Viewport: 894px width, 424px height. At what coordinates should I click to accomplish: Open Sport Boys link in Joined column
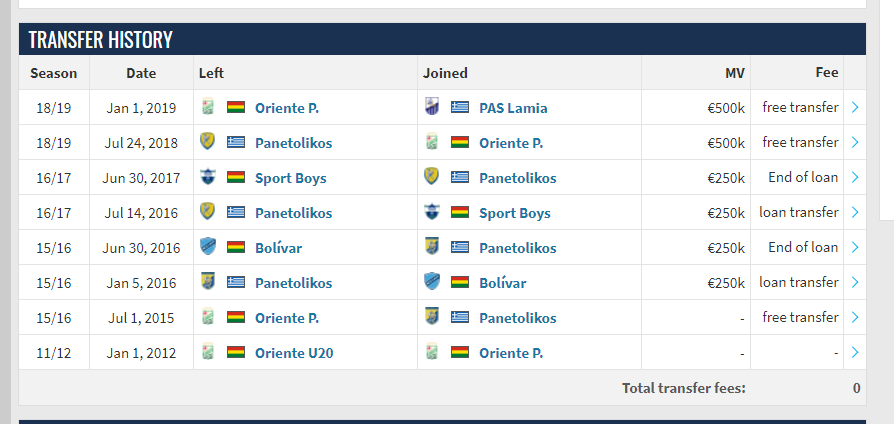pyautogui.click(x=514, y=213)
